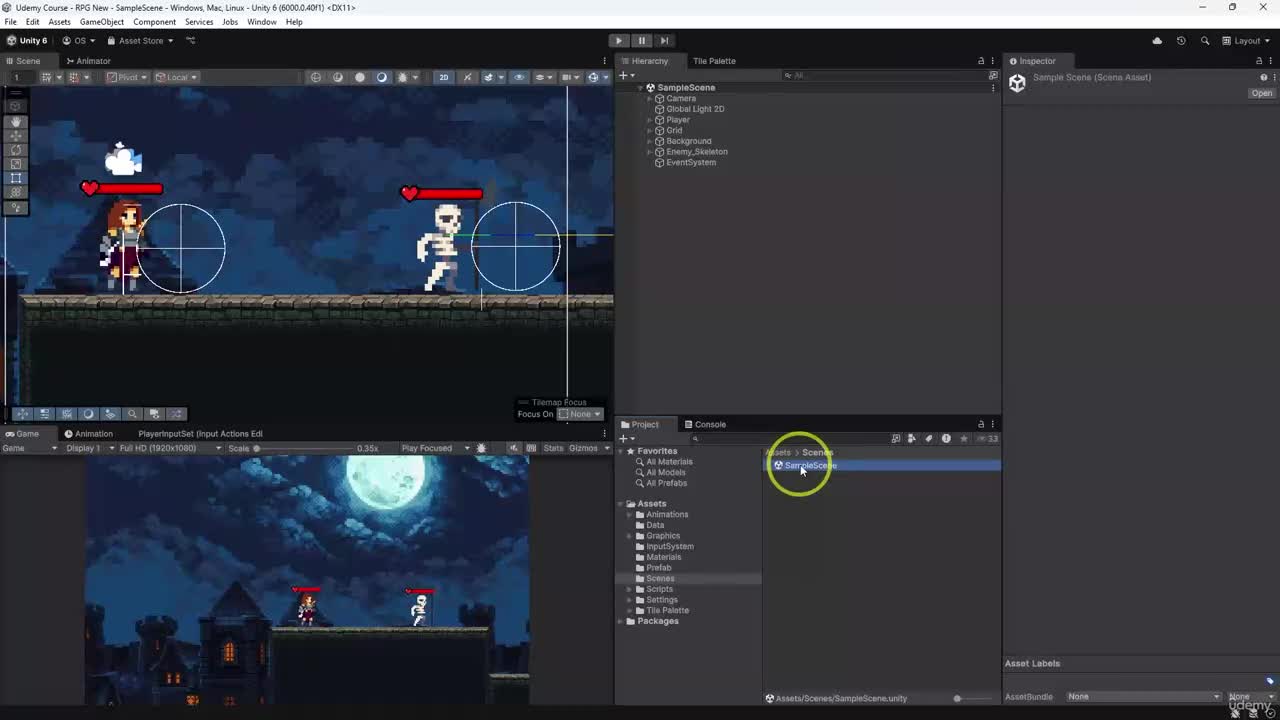
Task: Toggle 2D mode in Scene view
Action: [444, 77]
